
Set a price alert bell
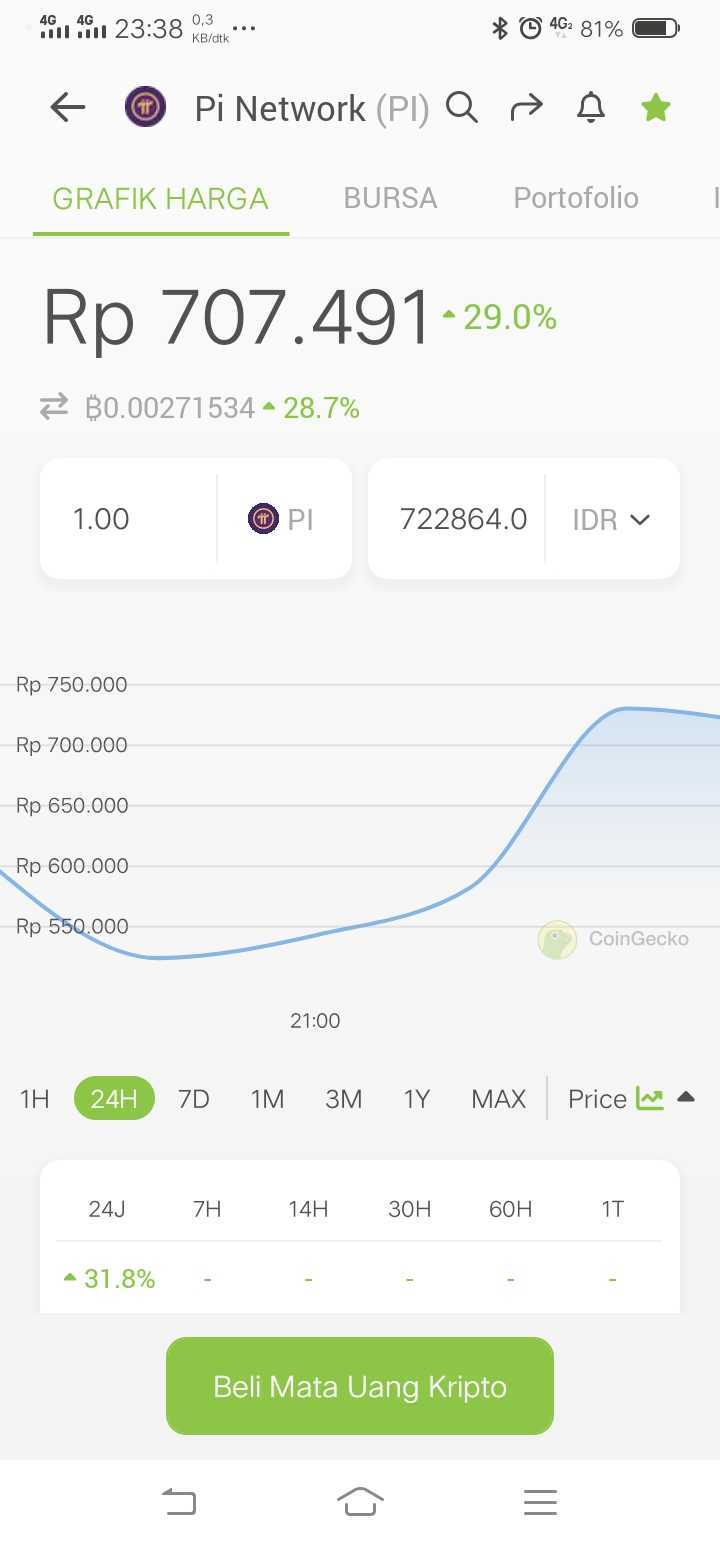click(591, 107)
